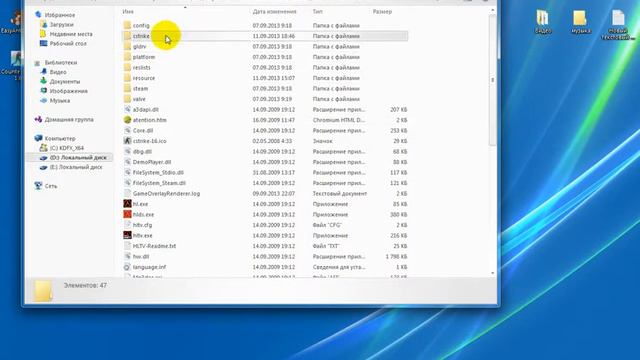Select the valve folder icon
Image resolution: width=640 pixels, height=360 pixels.
click(x=127, y=99)
